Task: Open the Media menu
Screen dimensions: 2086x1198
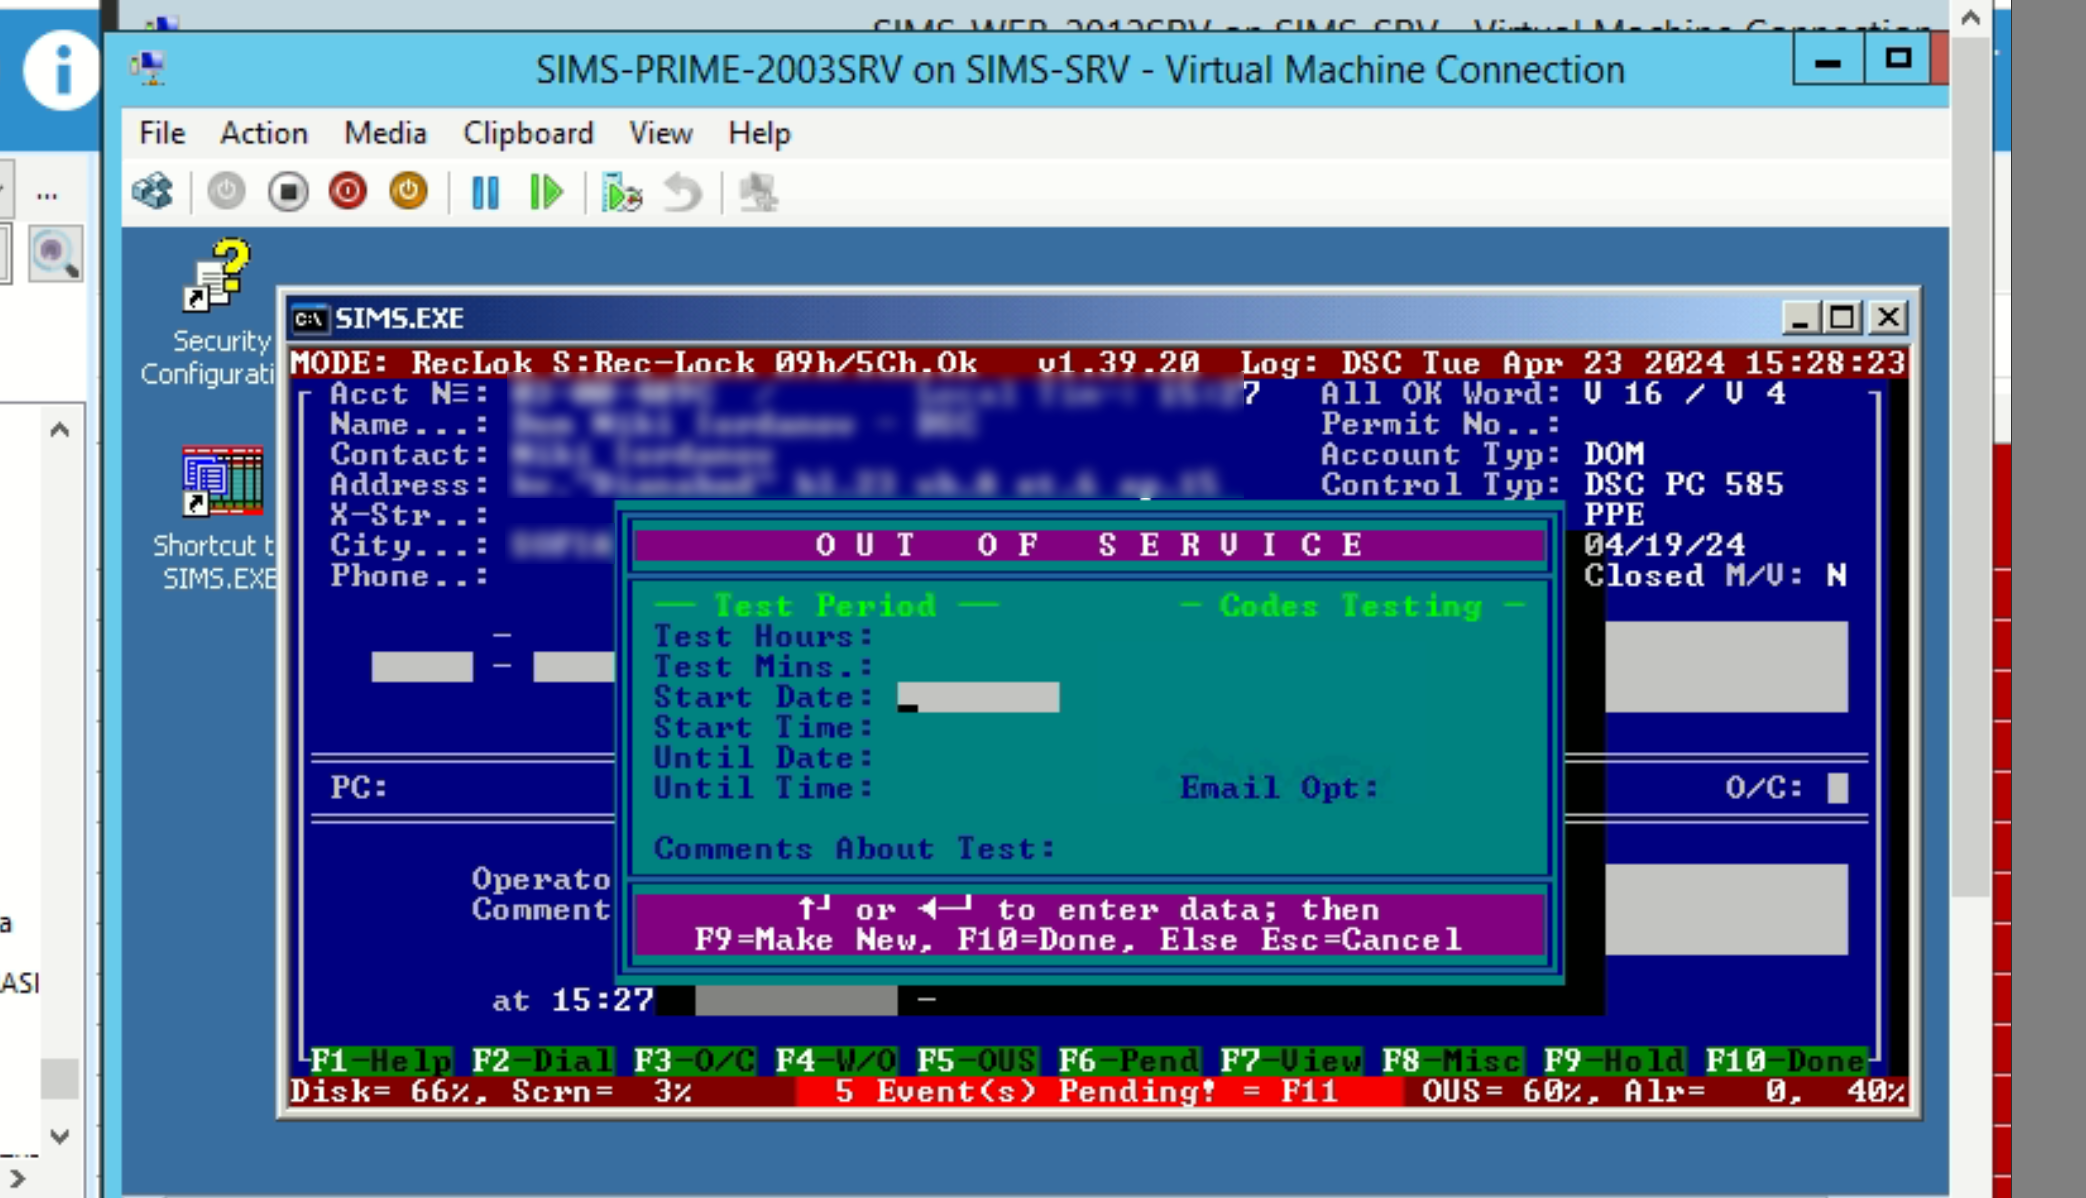Action: [x=385, y=133]
